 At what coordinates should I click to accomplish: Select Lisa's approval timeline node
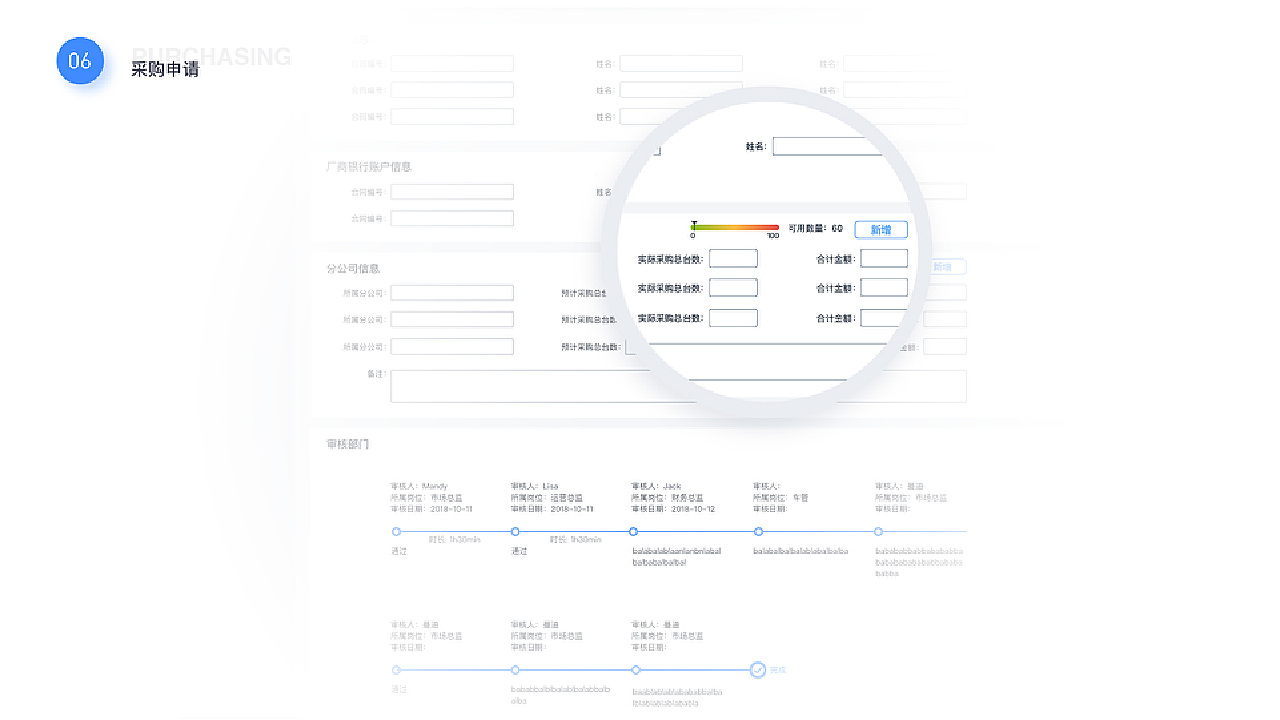coord(515,532)
